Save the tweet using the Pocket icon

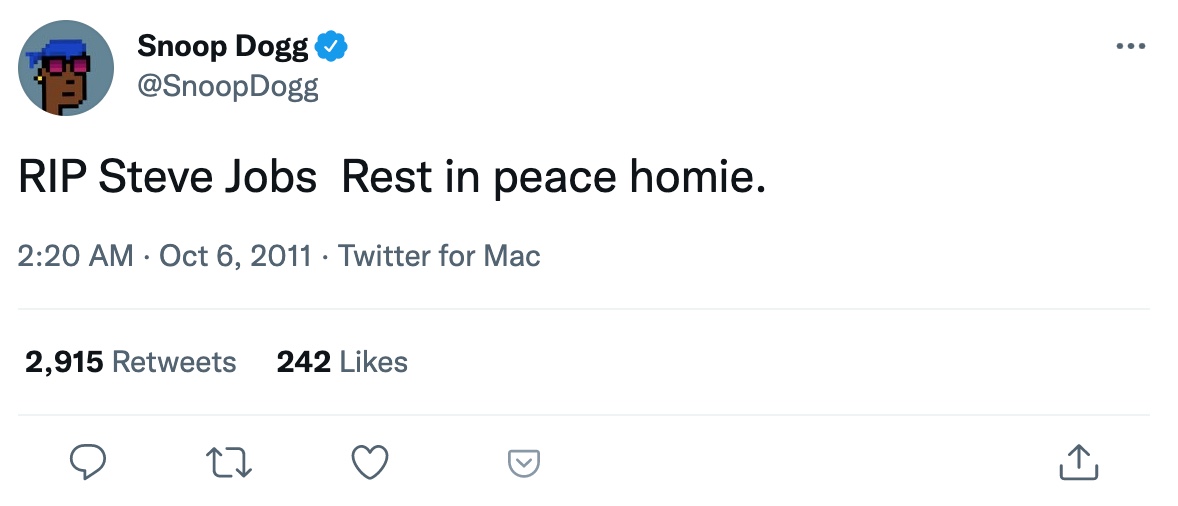[x=524, y=462]
